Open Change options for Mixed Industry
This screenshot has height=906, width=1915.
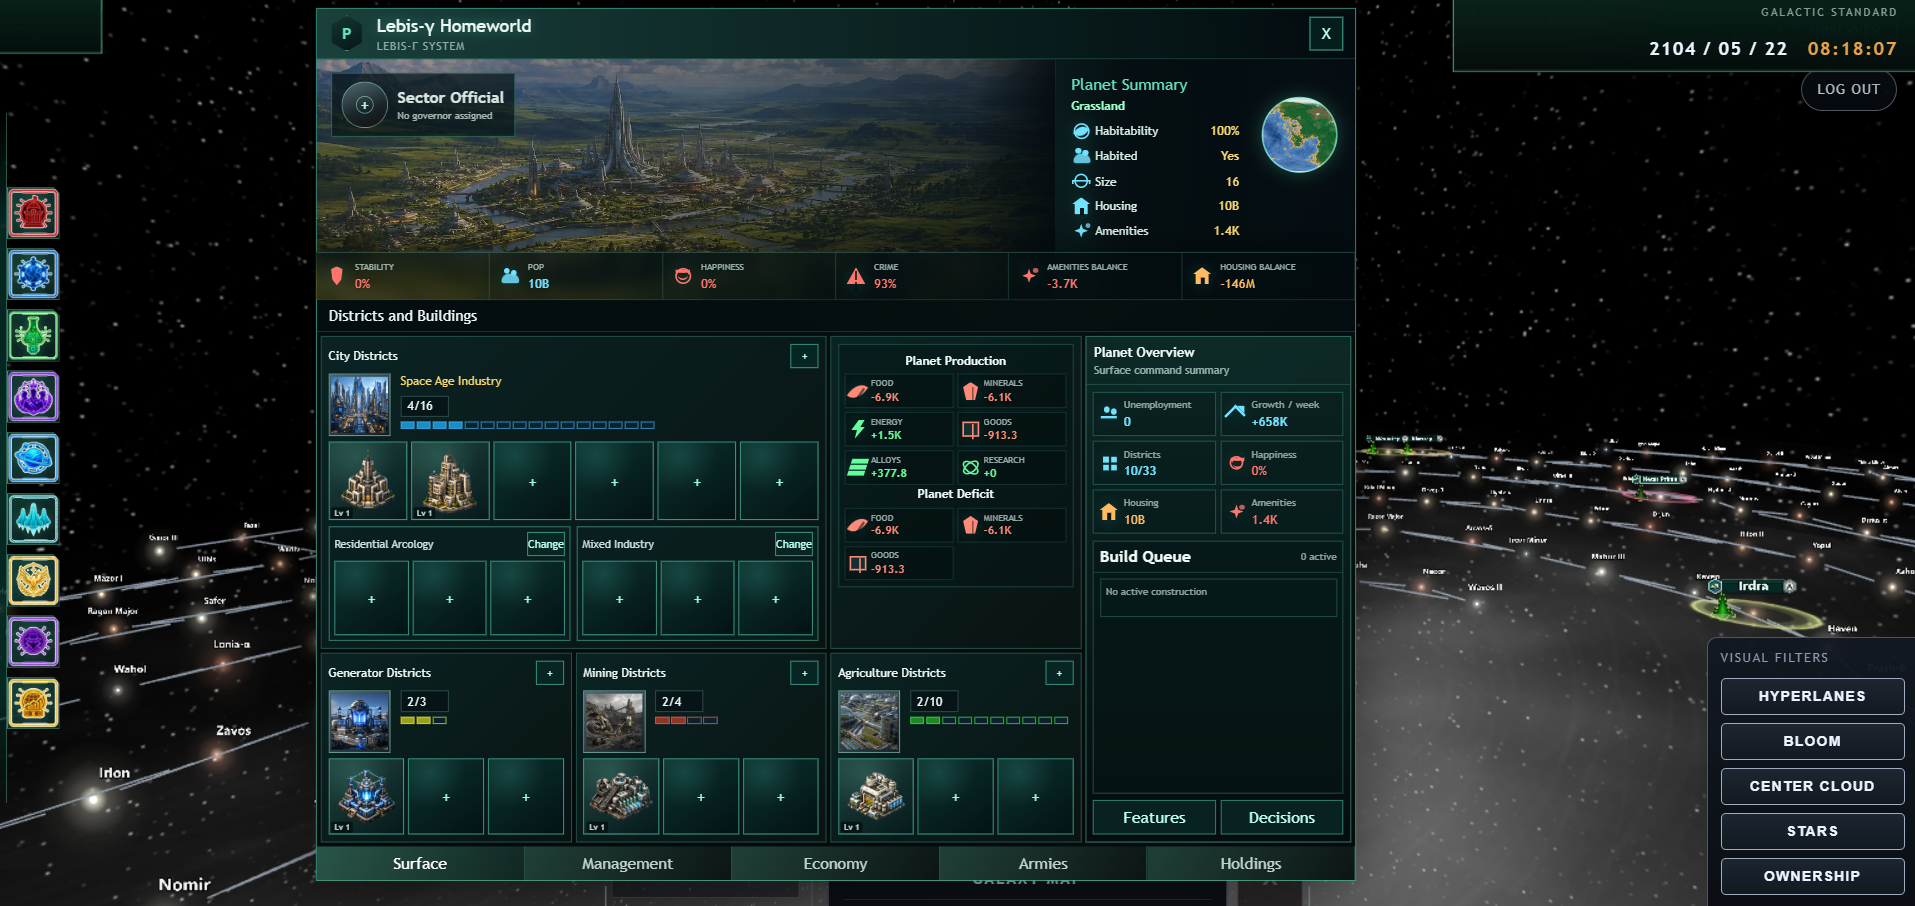[794, 544]
